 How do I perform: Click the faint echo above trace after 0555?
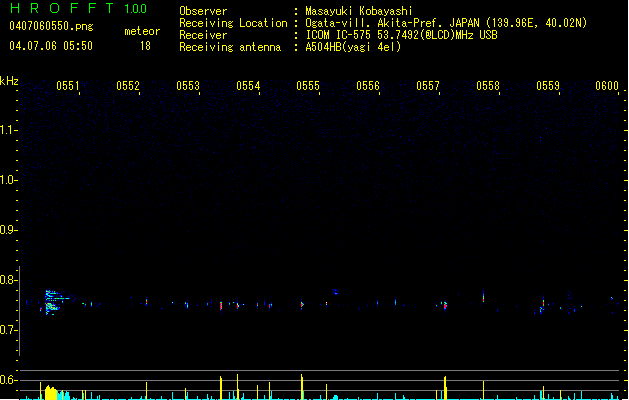click(x=335, y=292)
